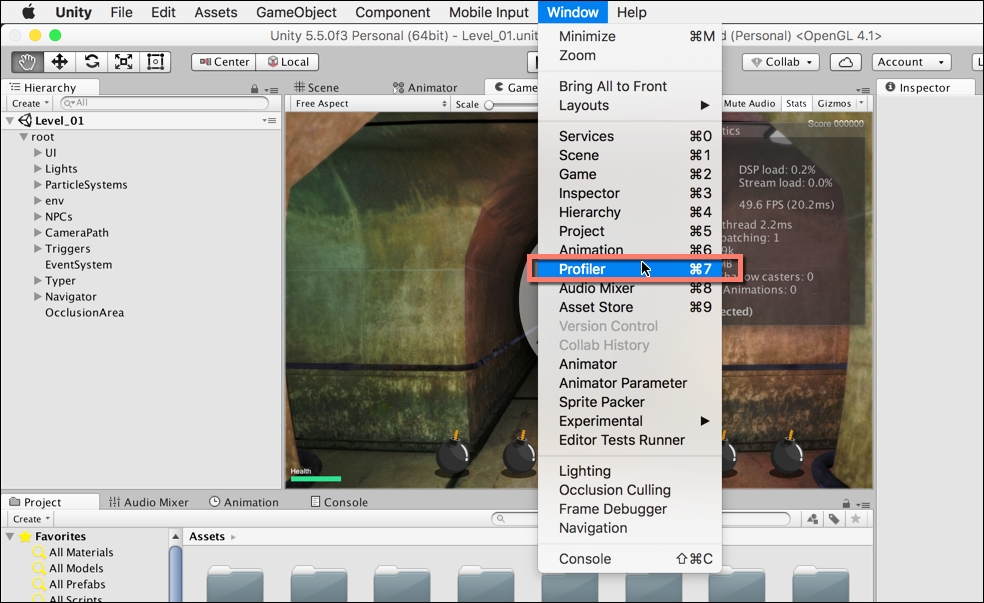Open the Mobile Input menu
Image resolution: width=984 pixels, height=603 pixels.
[489, 12]
